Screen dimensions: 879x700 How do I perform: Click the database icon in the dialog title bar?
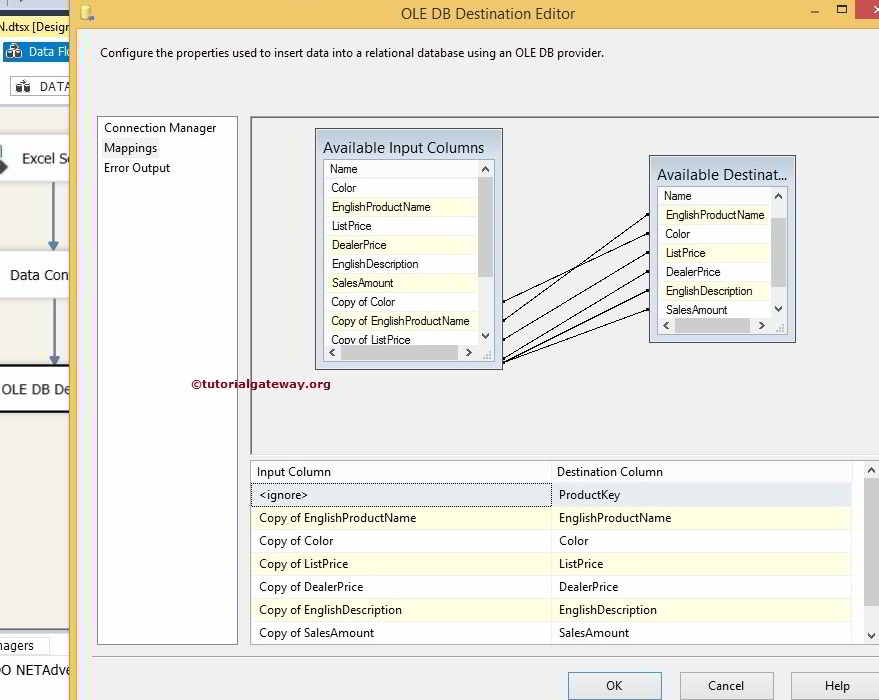pos(86,13)
